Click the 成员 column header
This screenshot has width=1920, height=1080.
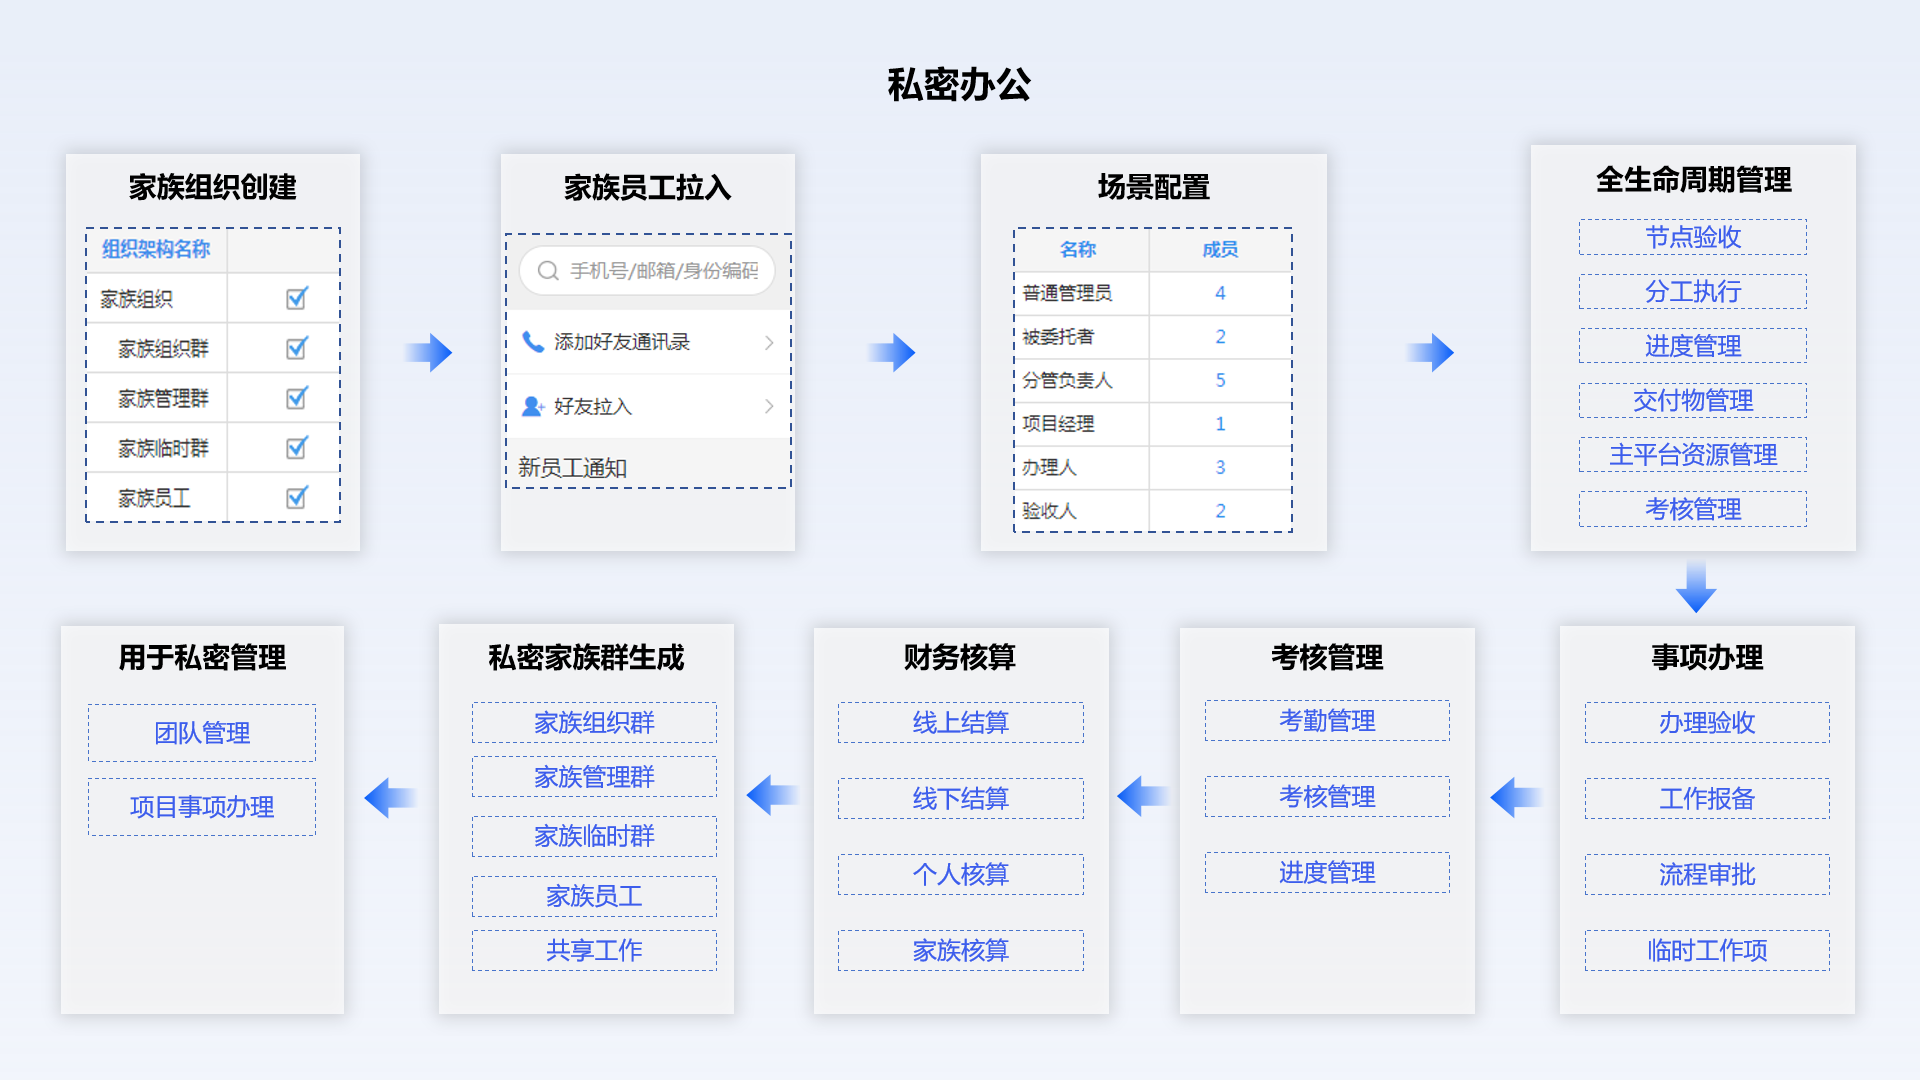[x=1219, y=250]
